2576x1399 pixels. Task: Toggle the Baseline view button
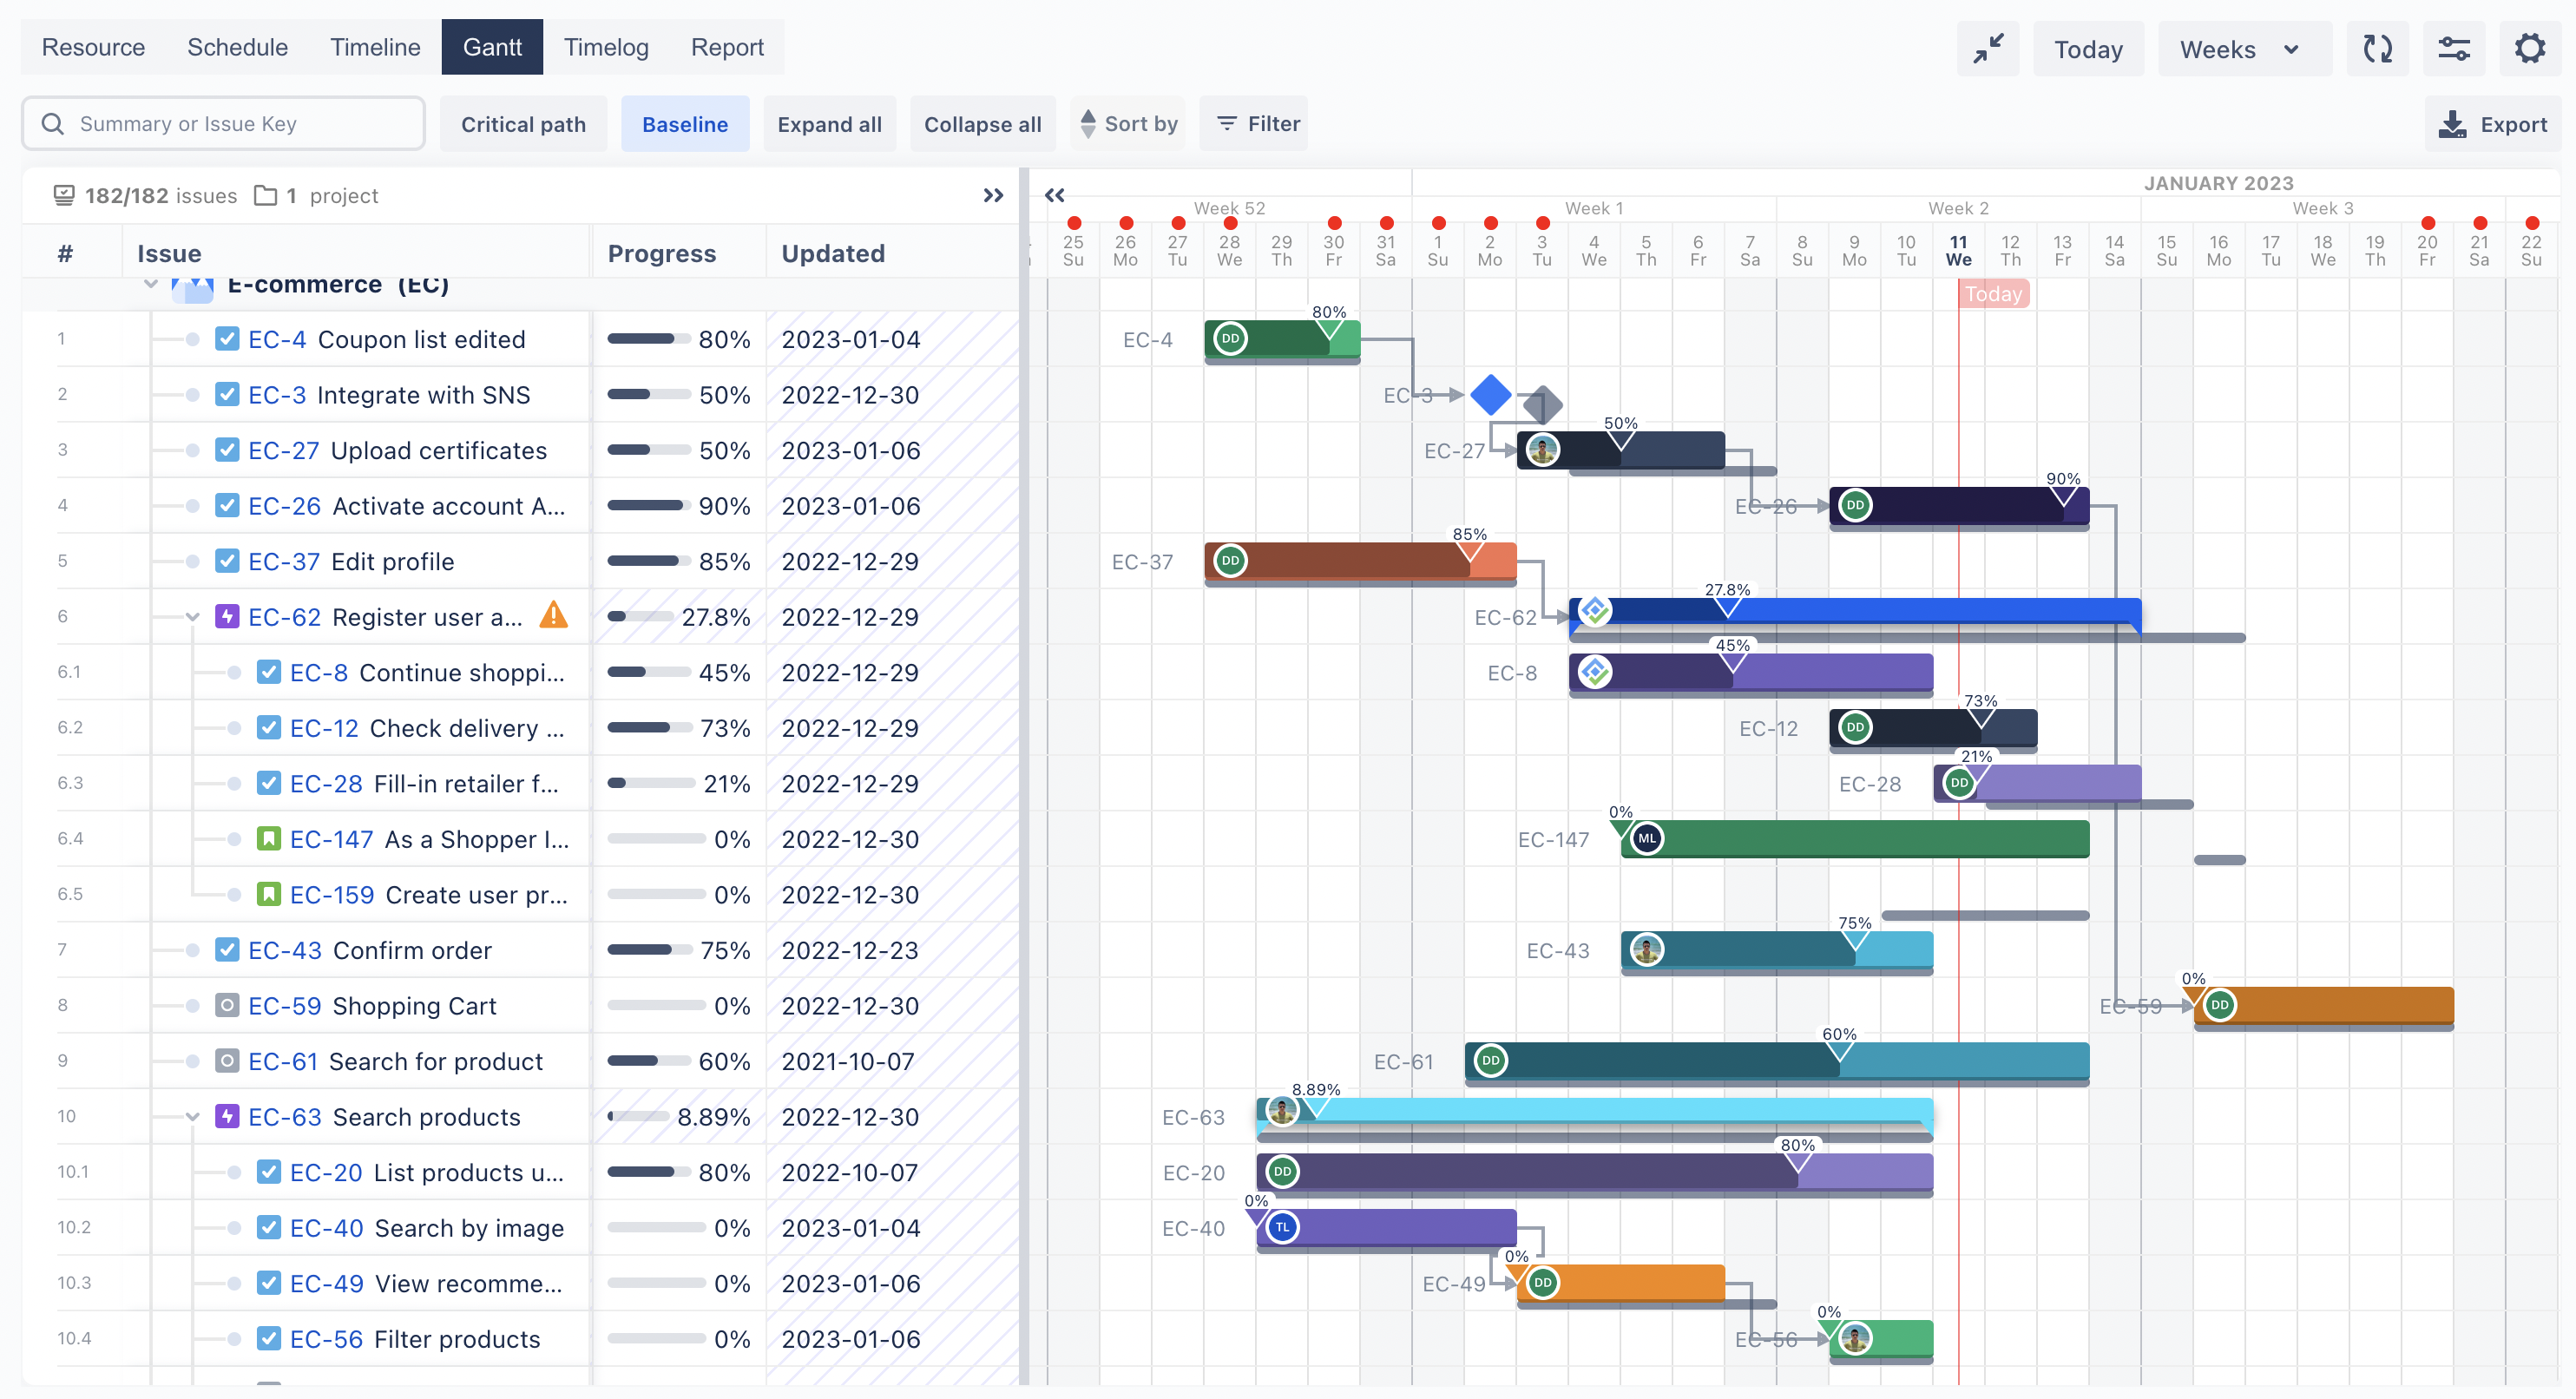(x=684, y=124)
